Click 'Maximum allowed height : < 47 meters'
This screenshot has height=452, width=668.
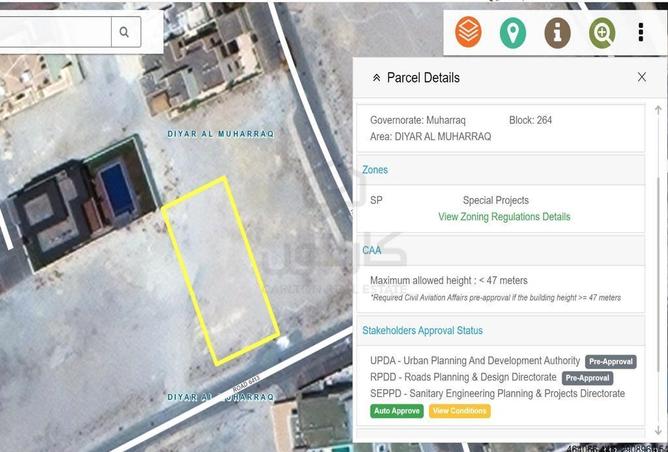click(449, 280)
